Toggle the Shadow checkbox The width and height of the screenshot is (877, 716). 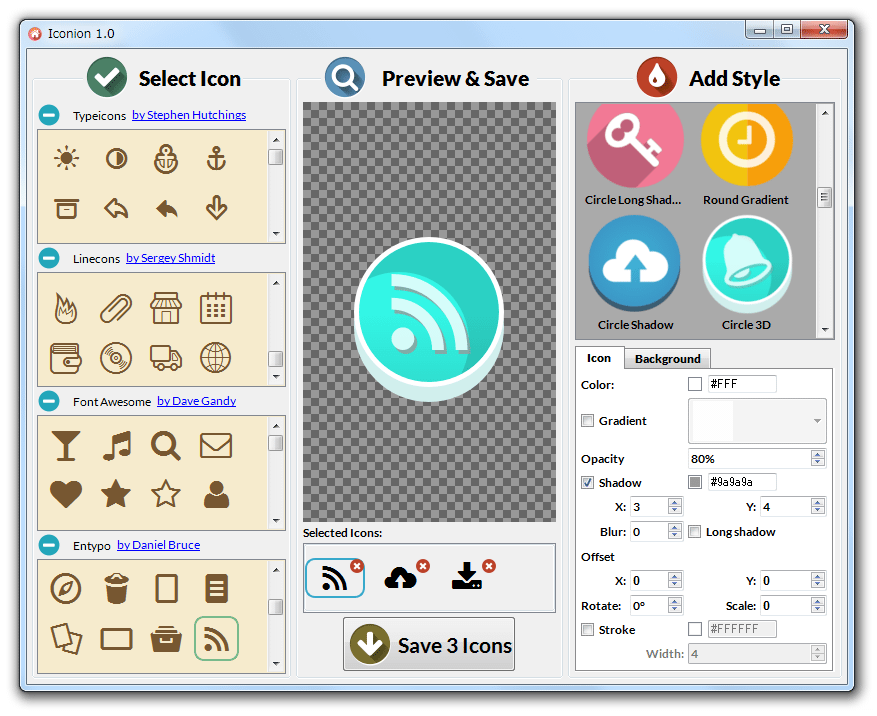[x=587, y=482]
